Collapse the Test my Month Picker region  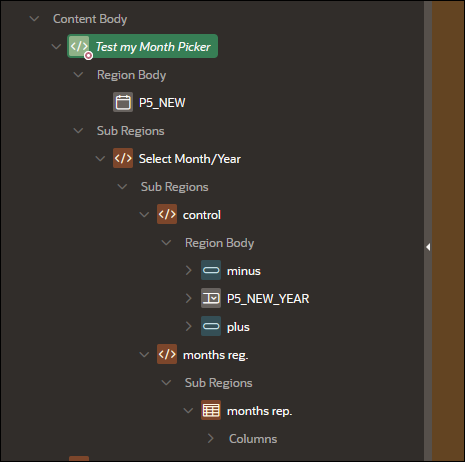(56, 47)
